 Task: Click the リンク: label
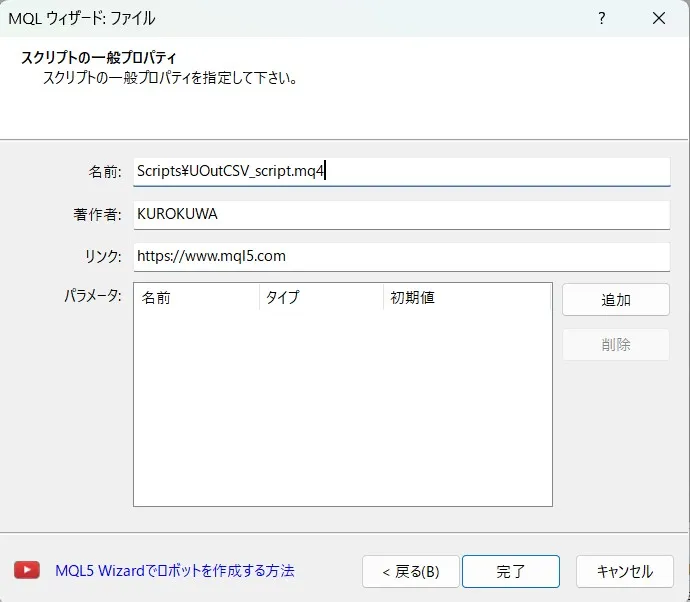pyautogui.click(x=103, y=256)
